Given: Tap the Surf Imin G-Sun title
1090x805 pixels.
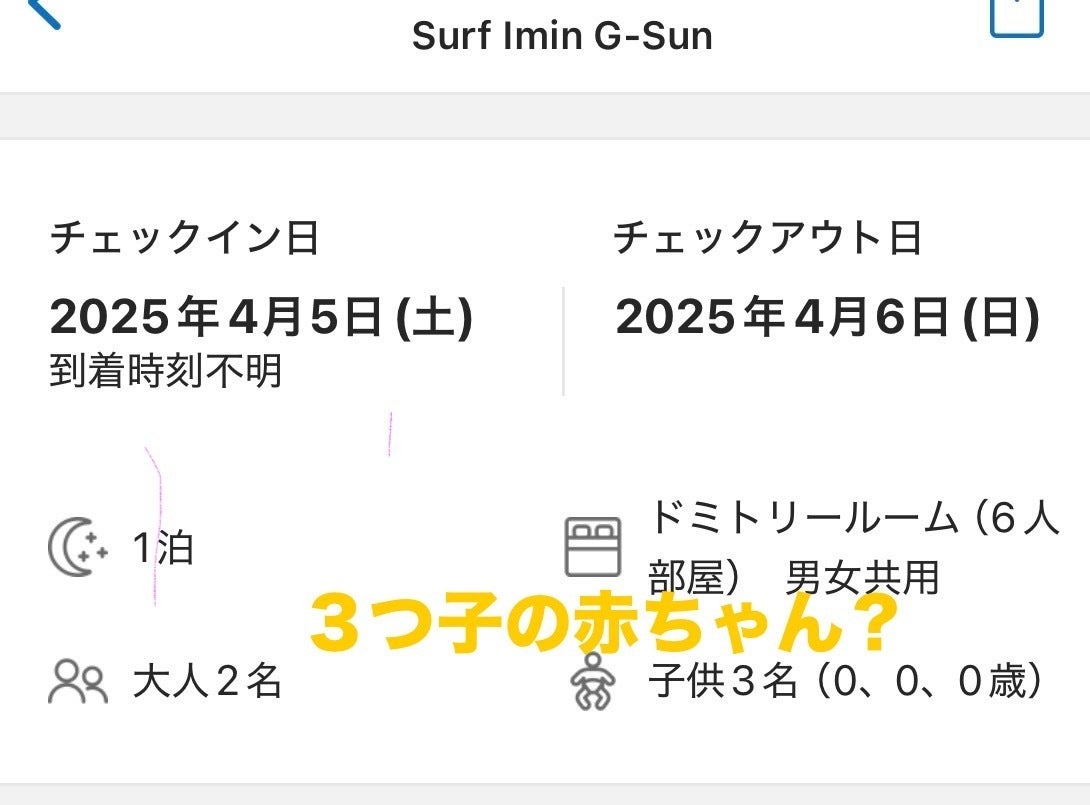Looking at the screenshot, I should (x=562, y=37).
